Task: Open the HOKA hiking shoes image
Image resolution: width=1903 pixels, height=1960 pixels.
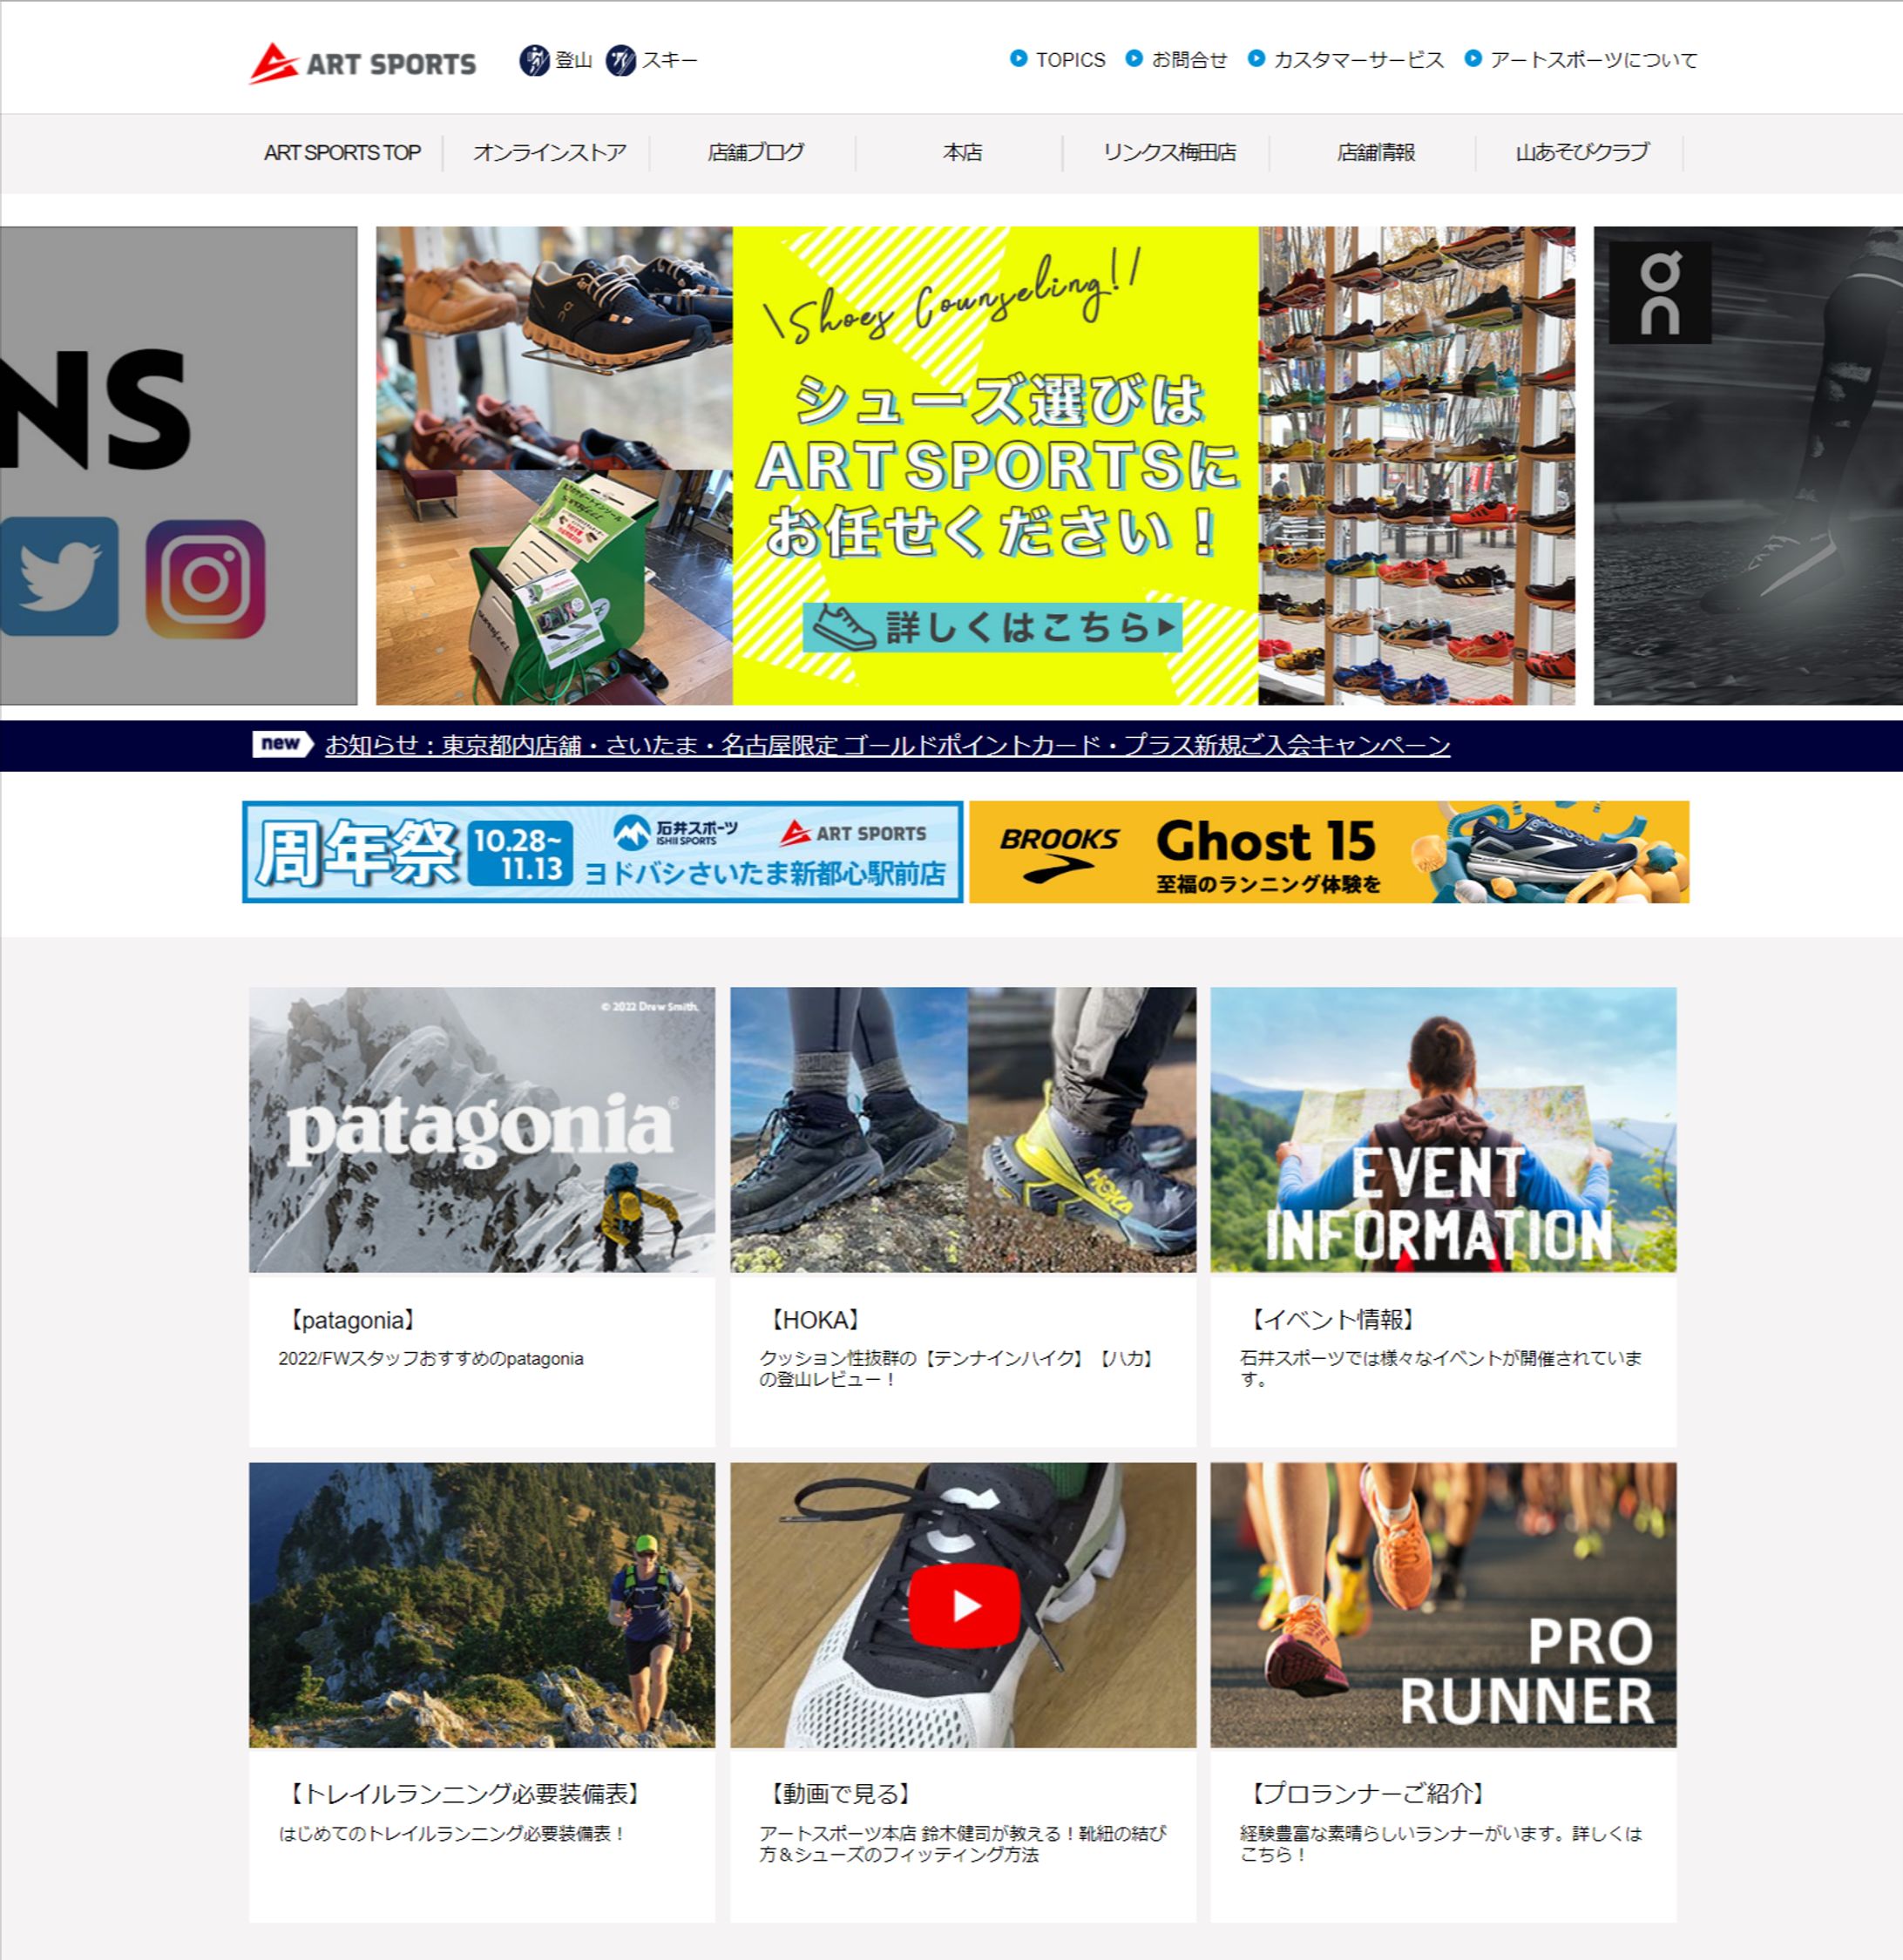Action: pyautogui.click(x=963, y=1130)
